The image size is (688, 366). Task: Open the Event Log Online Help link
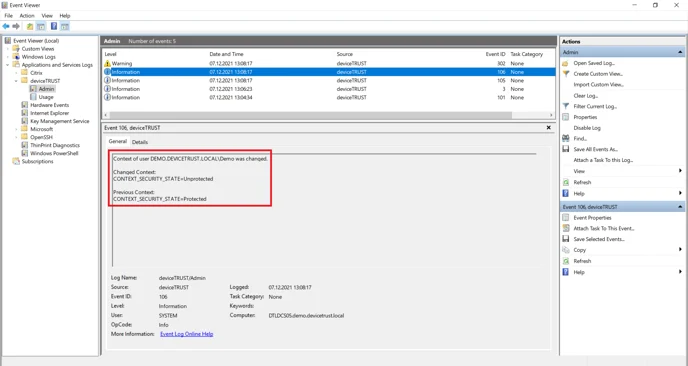(x=186, y=334)
